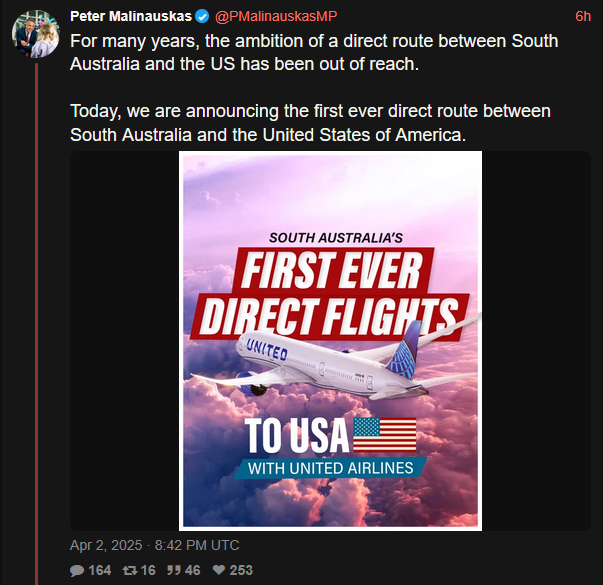
Task: Open the @PMalinauskasMP handle link
Action: pyautogui.click(x=276, y=17)
